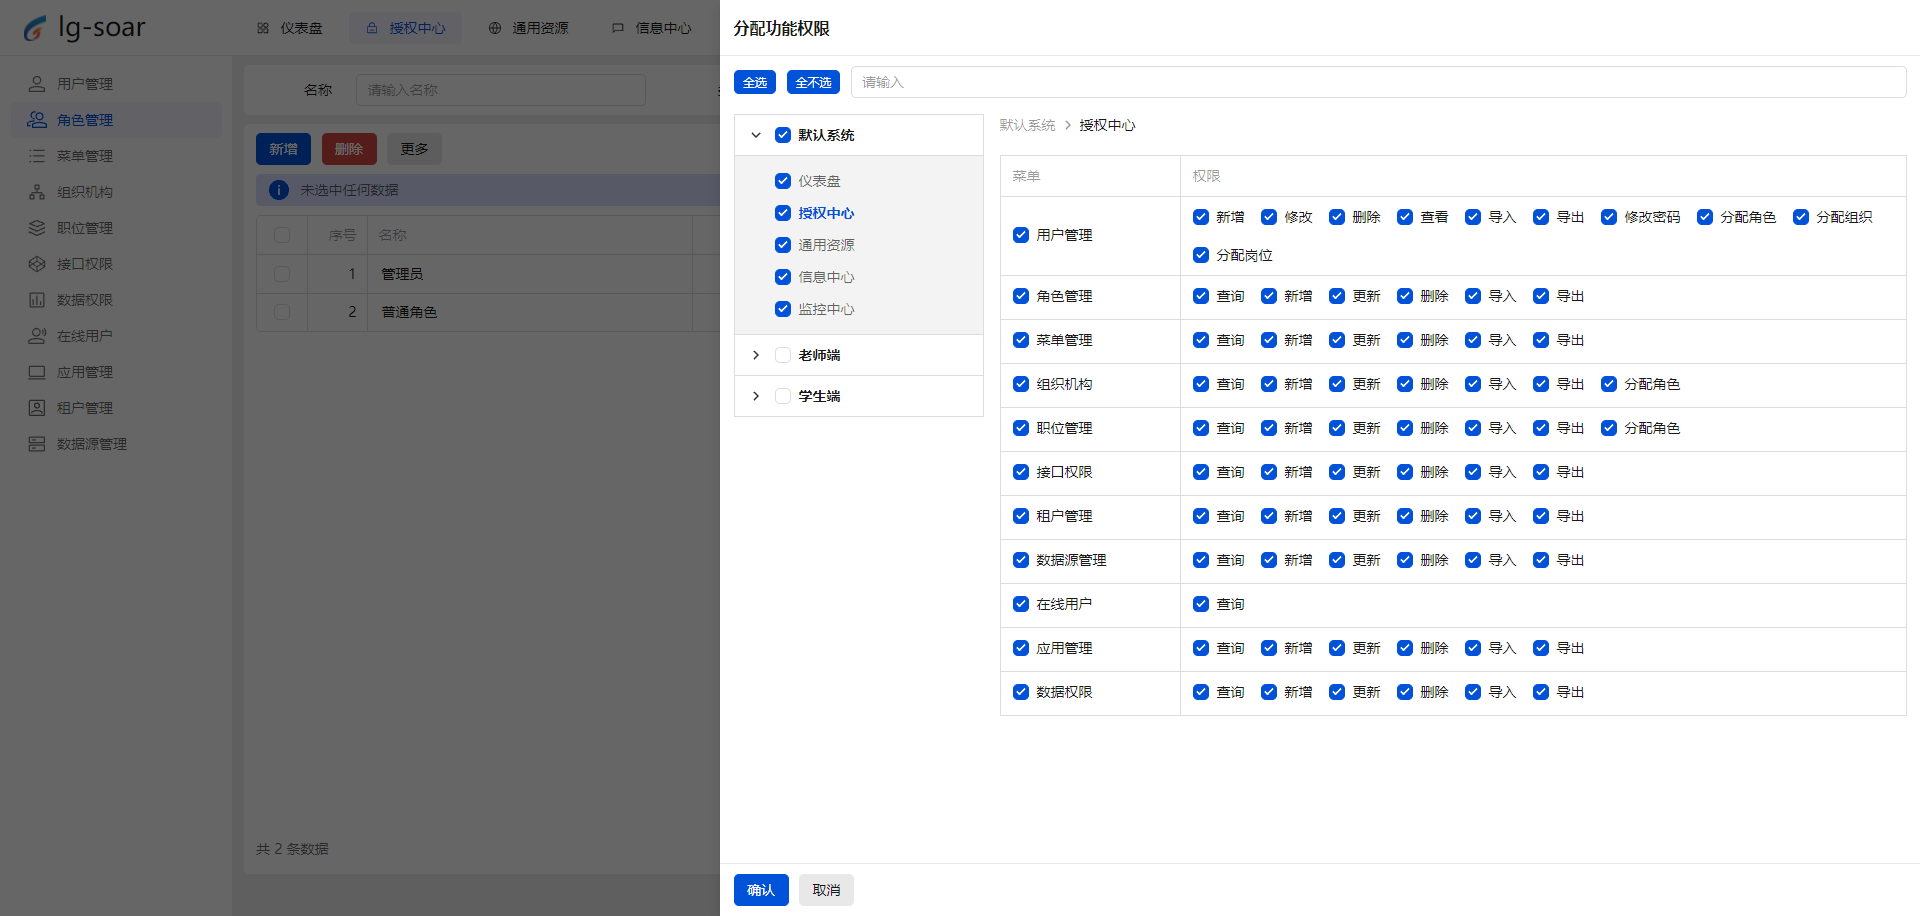Click the 租户管理 sidebar icon
The width and height of the screenshot is (1920, 916).
[37, 408]
